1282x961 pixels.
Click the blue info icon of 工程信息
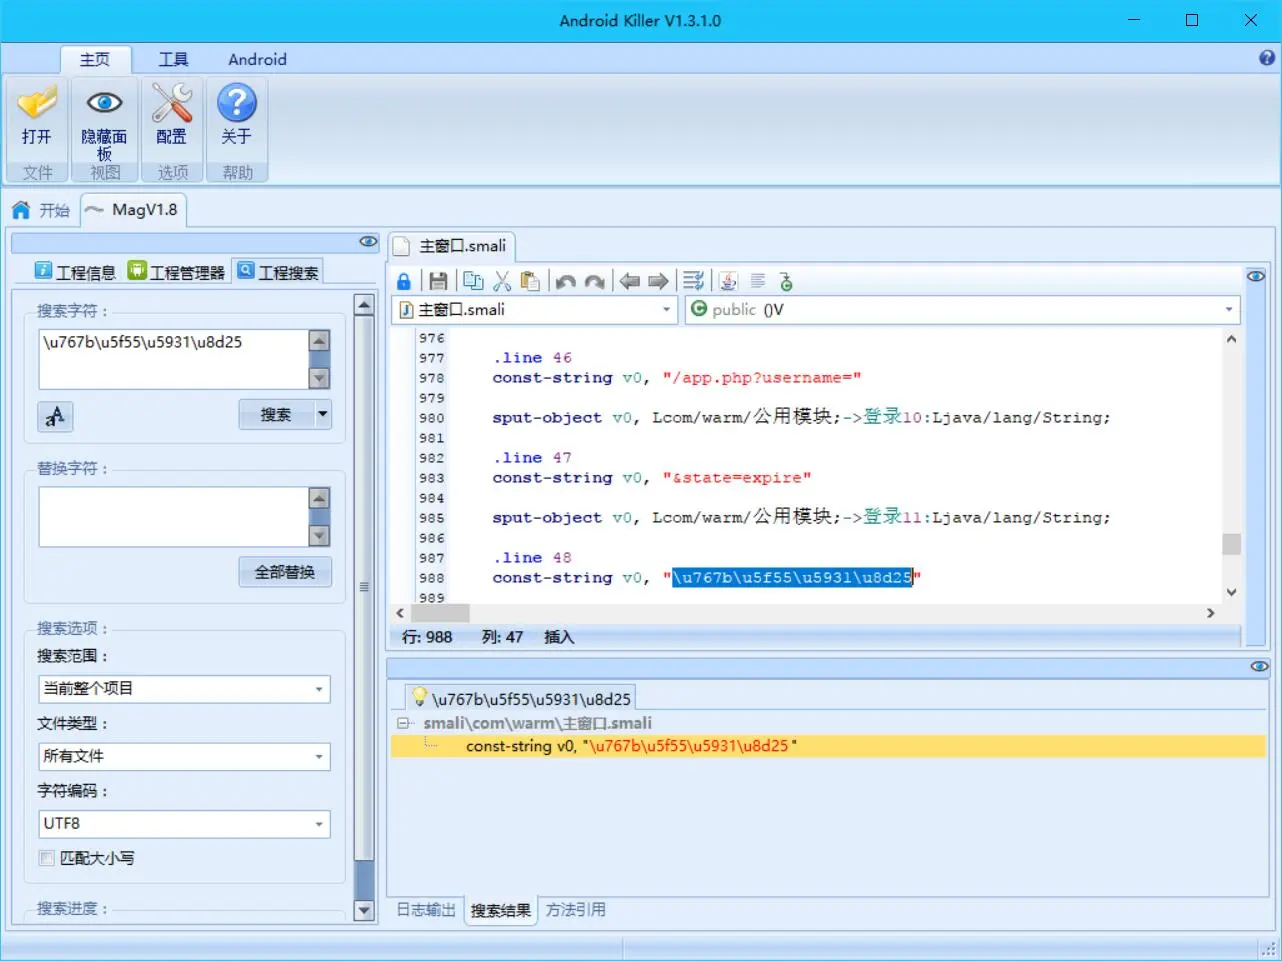tap(43, 270)
